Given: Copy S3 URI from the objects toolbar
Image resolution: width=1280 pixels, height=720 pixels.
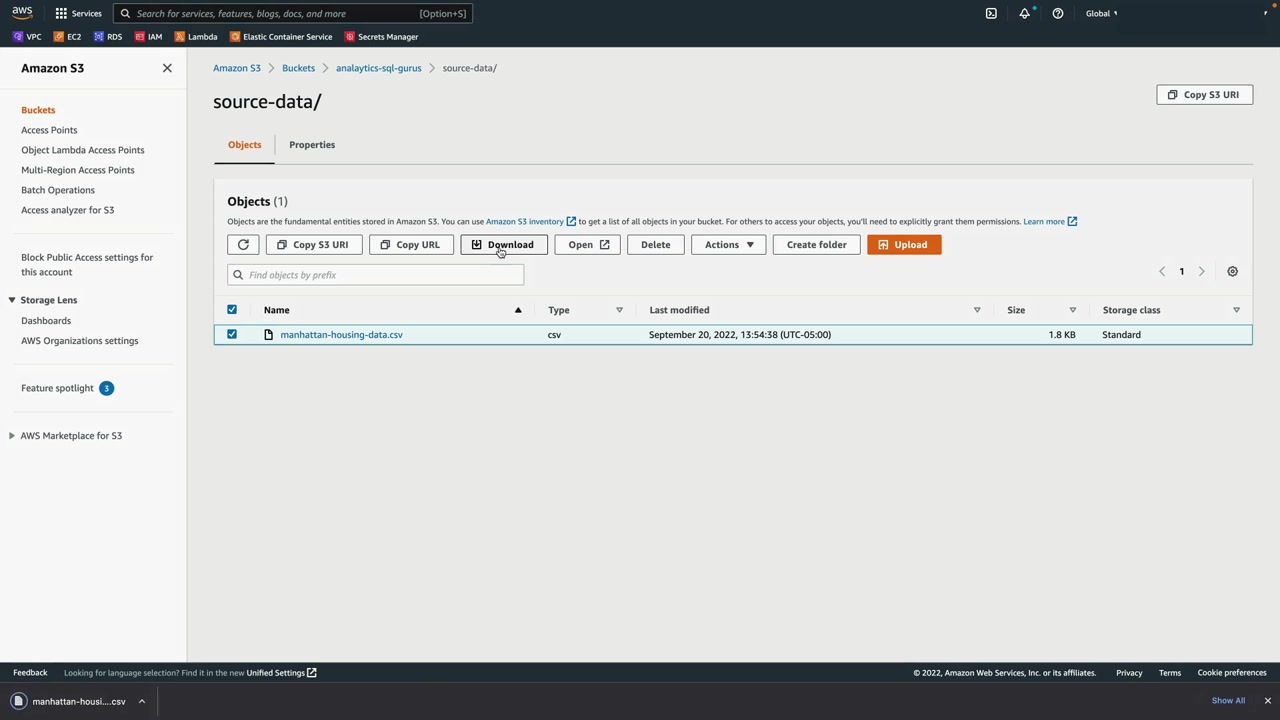Looking at the screenshot, I should (x=314, y=245).
